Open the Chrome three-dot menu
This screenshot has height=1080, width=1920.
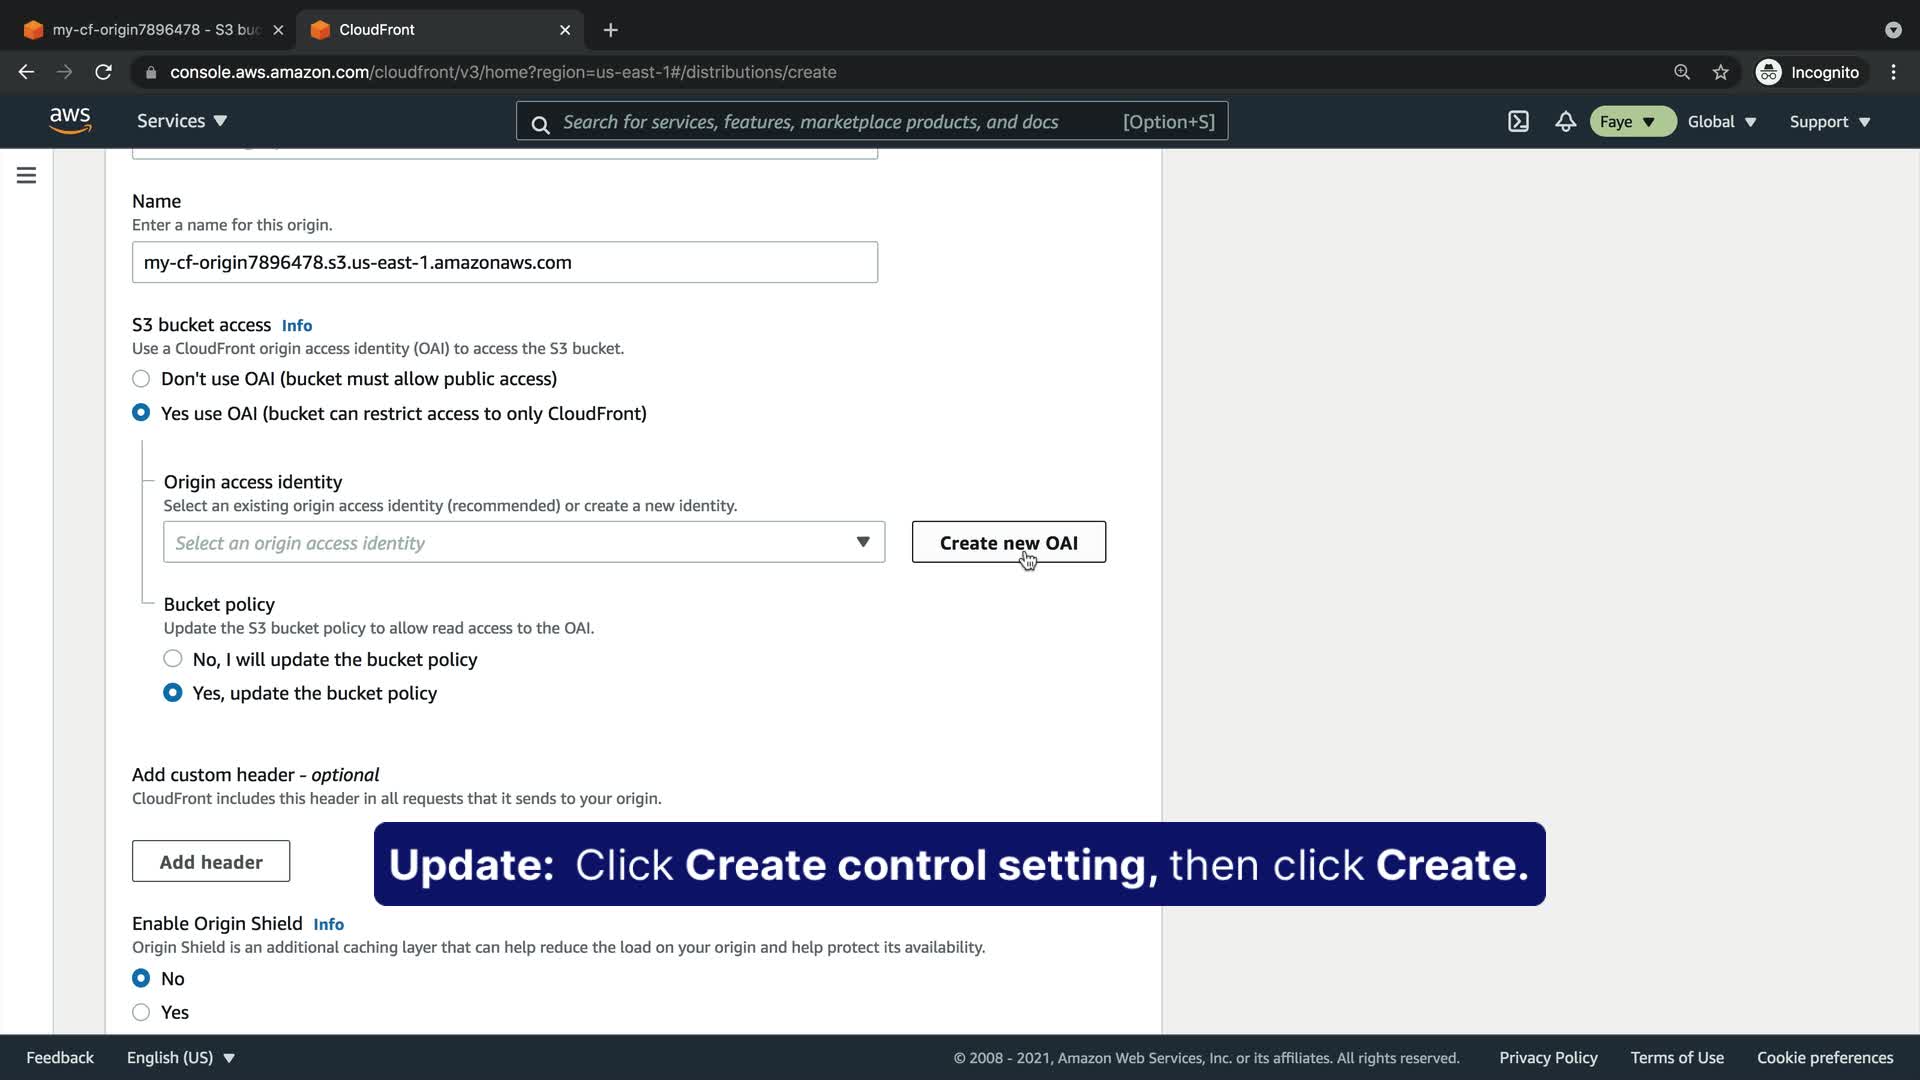1893,72
